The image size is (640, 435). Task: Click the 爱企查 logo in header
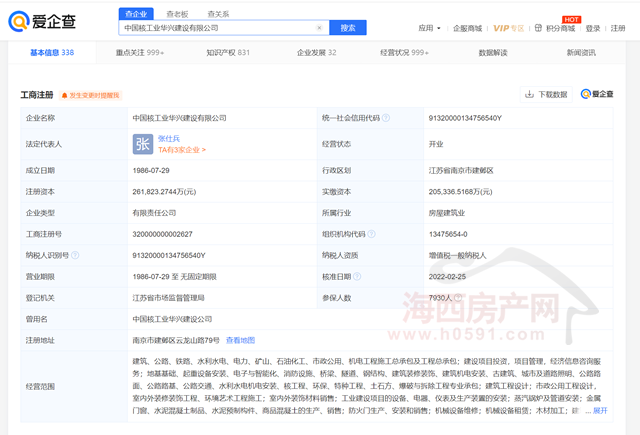pyautogui.click(x=42, y=21)
